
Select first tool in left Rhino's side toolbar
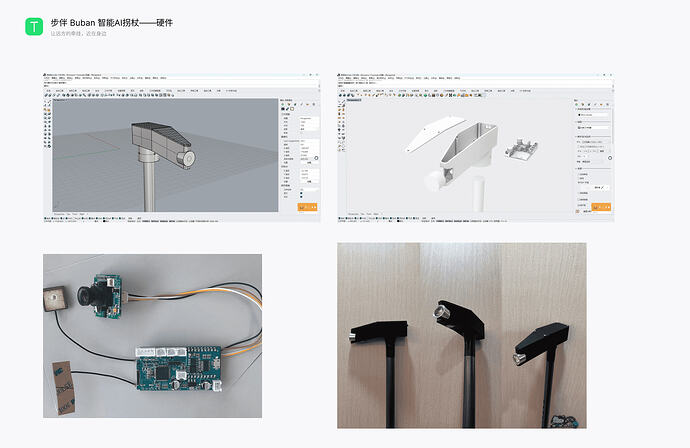pyautogui.click(x=45, y=102)
